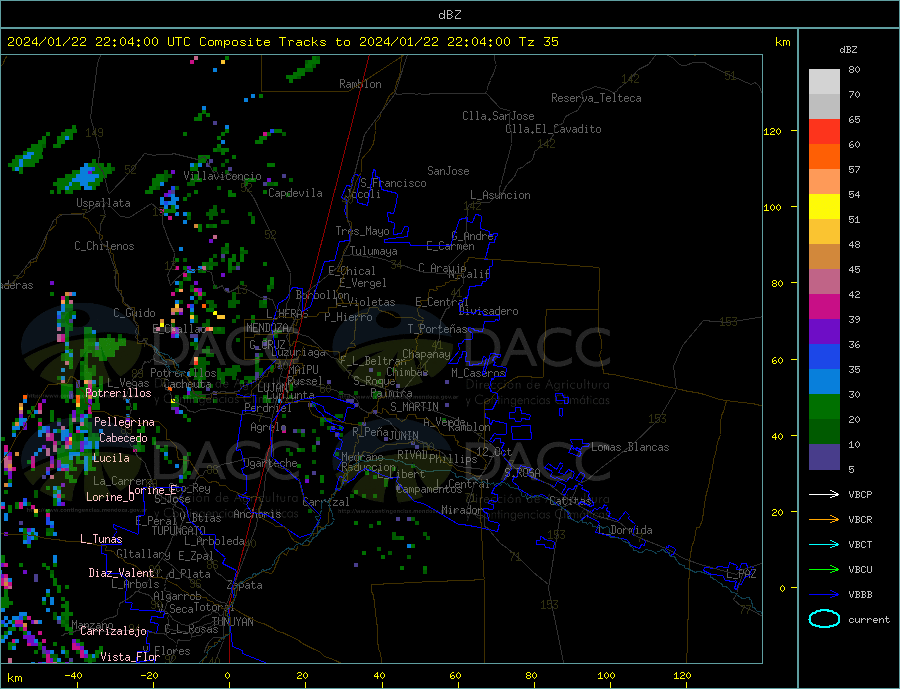This screenshot has height=689, width=900.
Task: Click the -40 tick on horizontal axis
Action: pyautogui.click(x=73, y=676)
